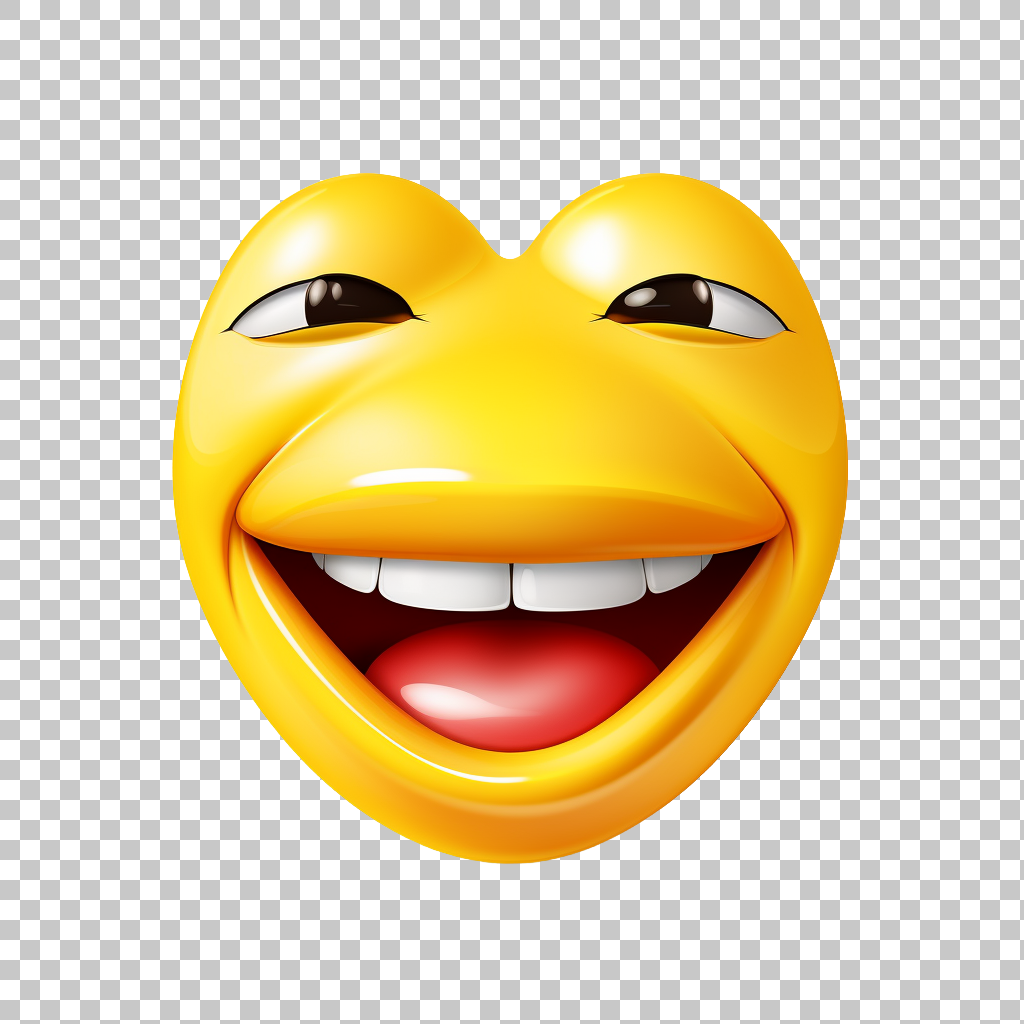Click the yellow heart-shaped laughing emoji image
Viewport: 1024px width, 1024px height.
point(510,517)
